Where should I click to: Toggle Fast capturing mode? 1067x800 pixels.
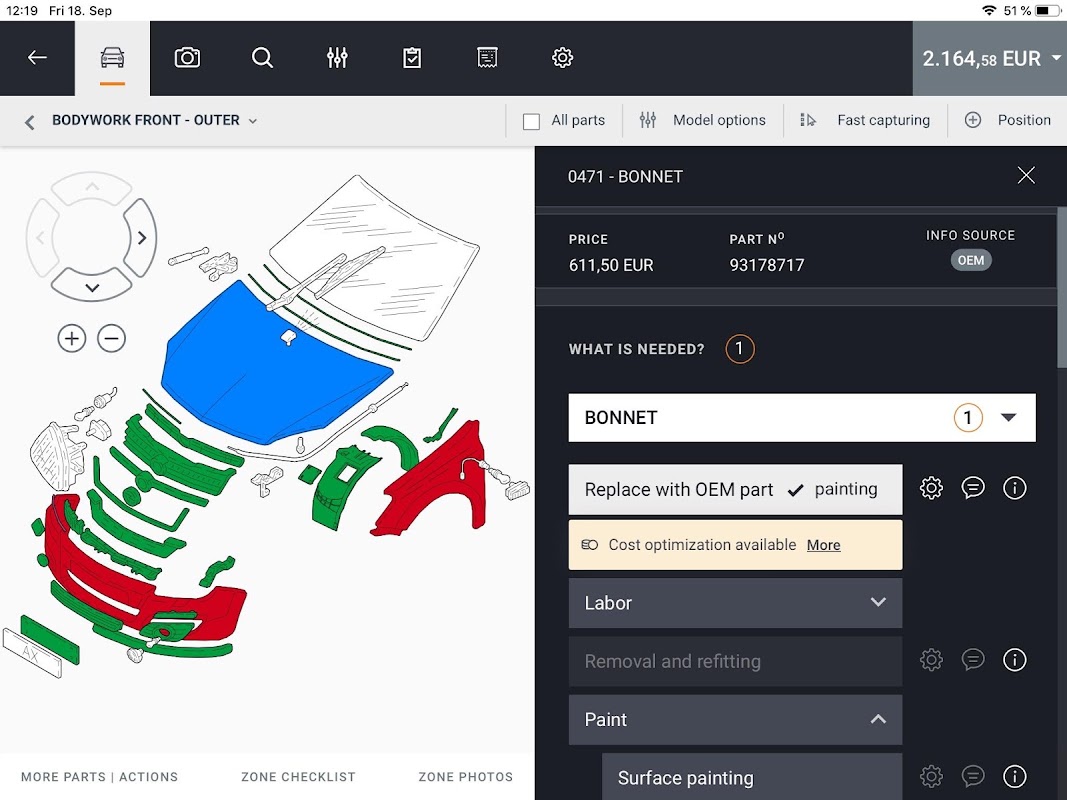(865, 120)
